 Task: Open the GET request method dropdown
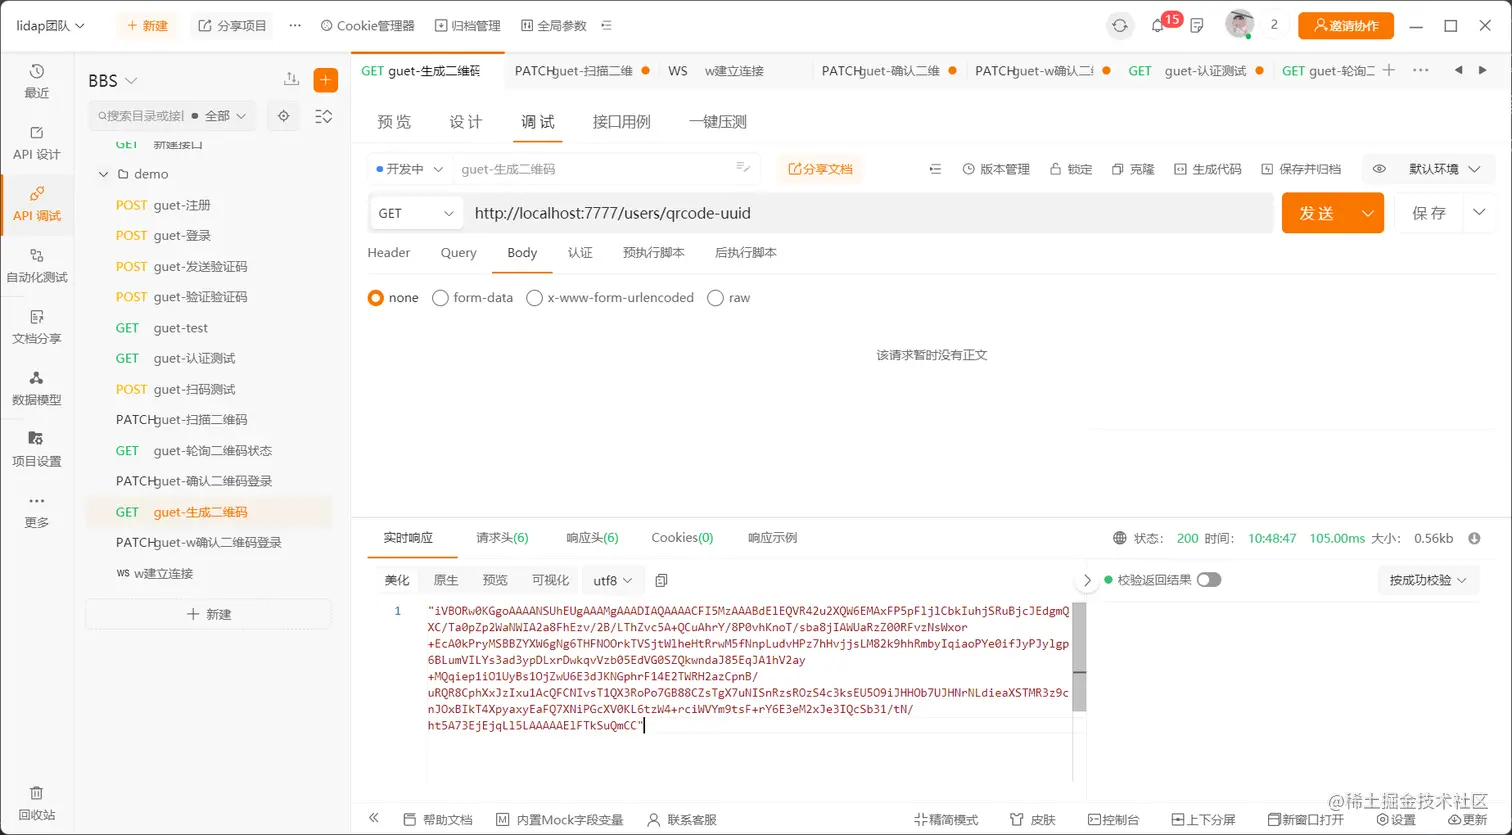[x=416, y=213]
